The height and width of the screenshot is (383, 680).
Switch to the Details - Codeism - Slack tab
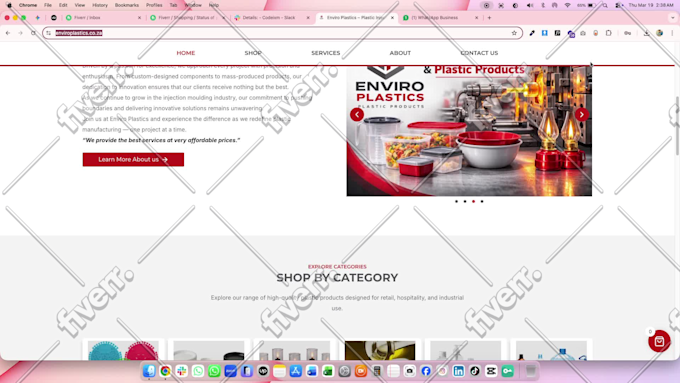coord(271,18)
